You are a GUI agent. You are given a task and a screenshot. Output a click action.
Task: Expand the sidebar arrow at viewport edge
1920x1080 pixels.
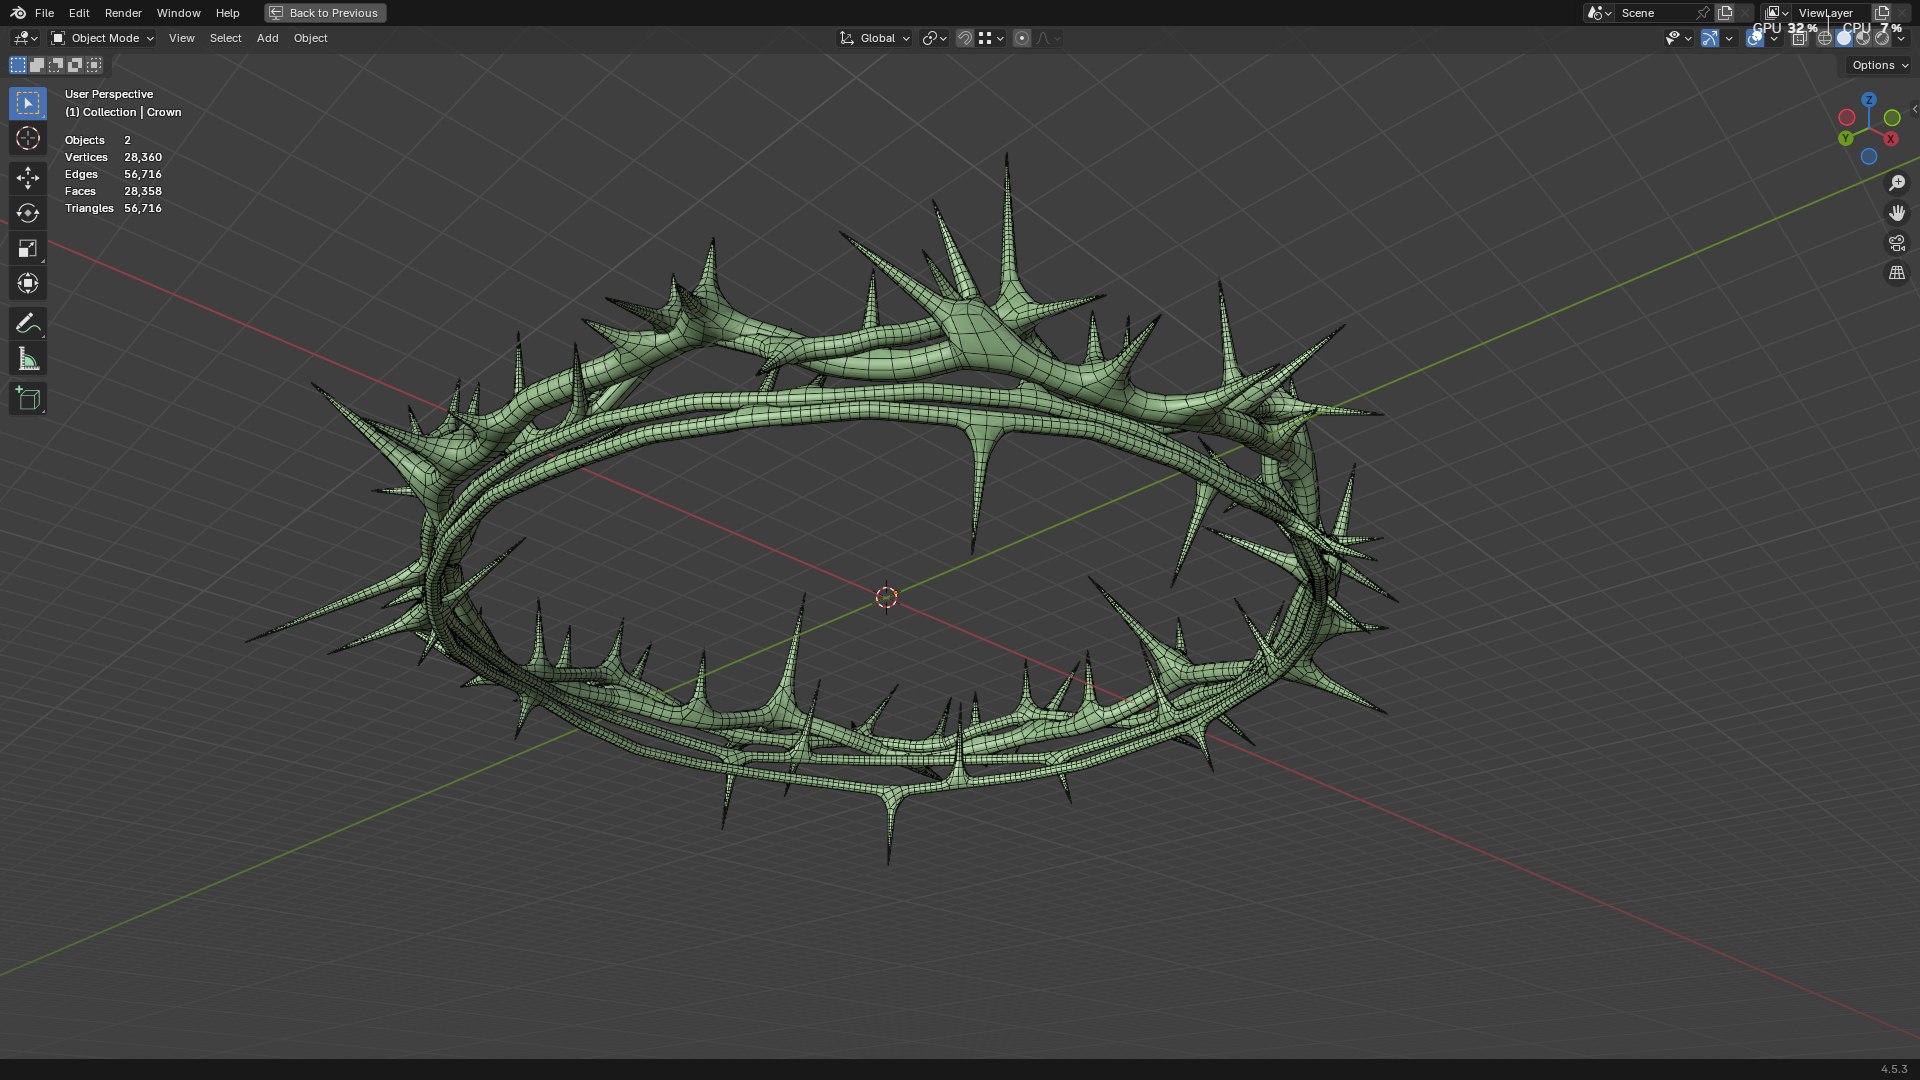coord(1914,110)
